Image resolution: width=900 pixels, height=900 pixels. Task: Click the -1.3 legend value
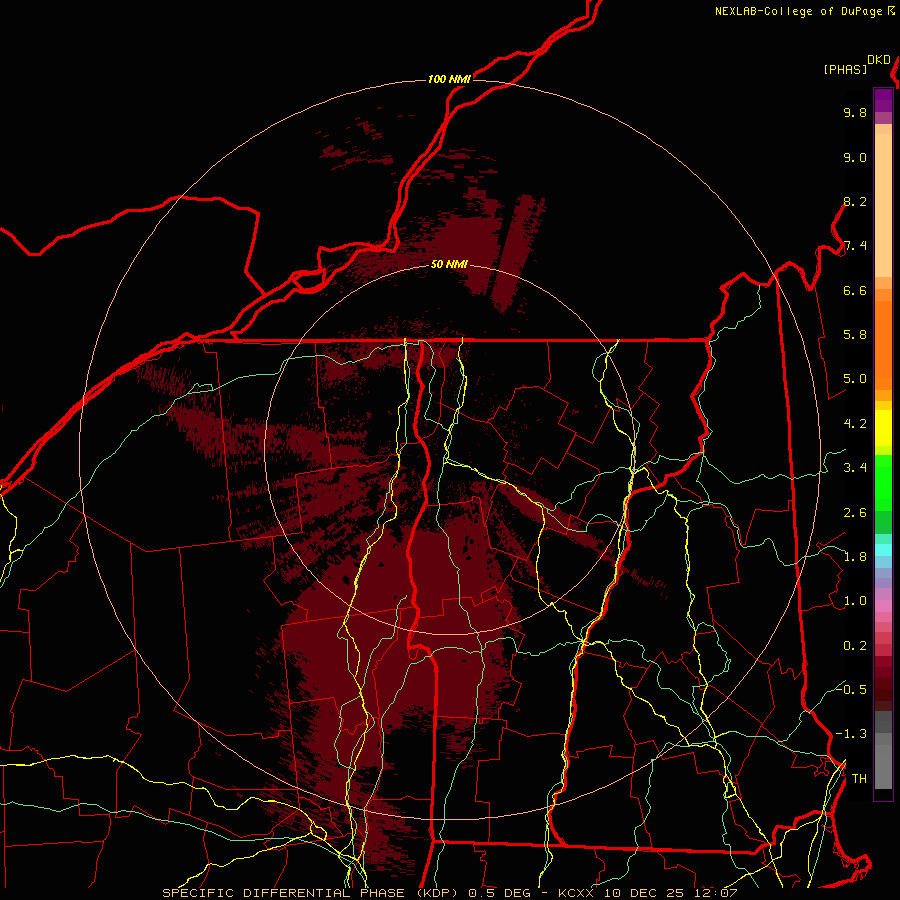click(851, 734)
